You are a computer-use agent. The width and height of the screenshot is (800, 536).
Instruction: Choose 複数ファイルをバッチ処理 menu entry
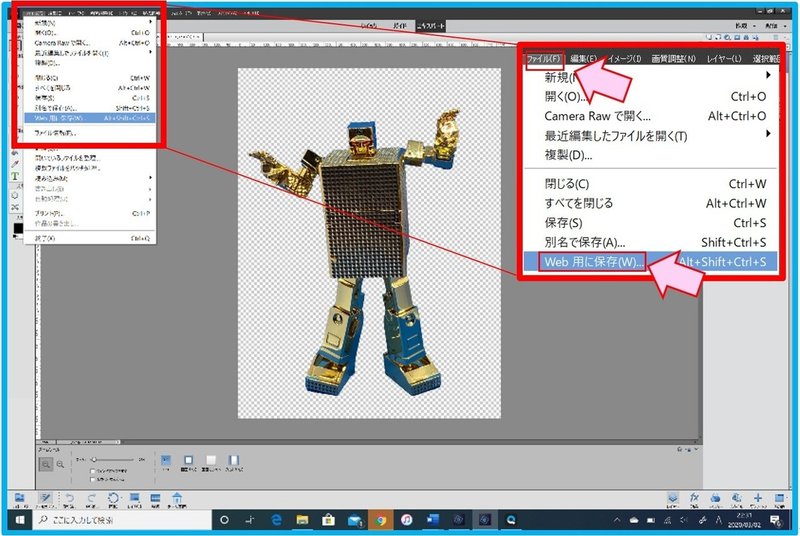[x=90, y=168]
